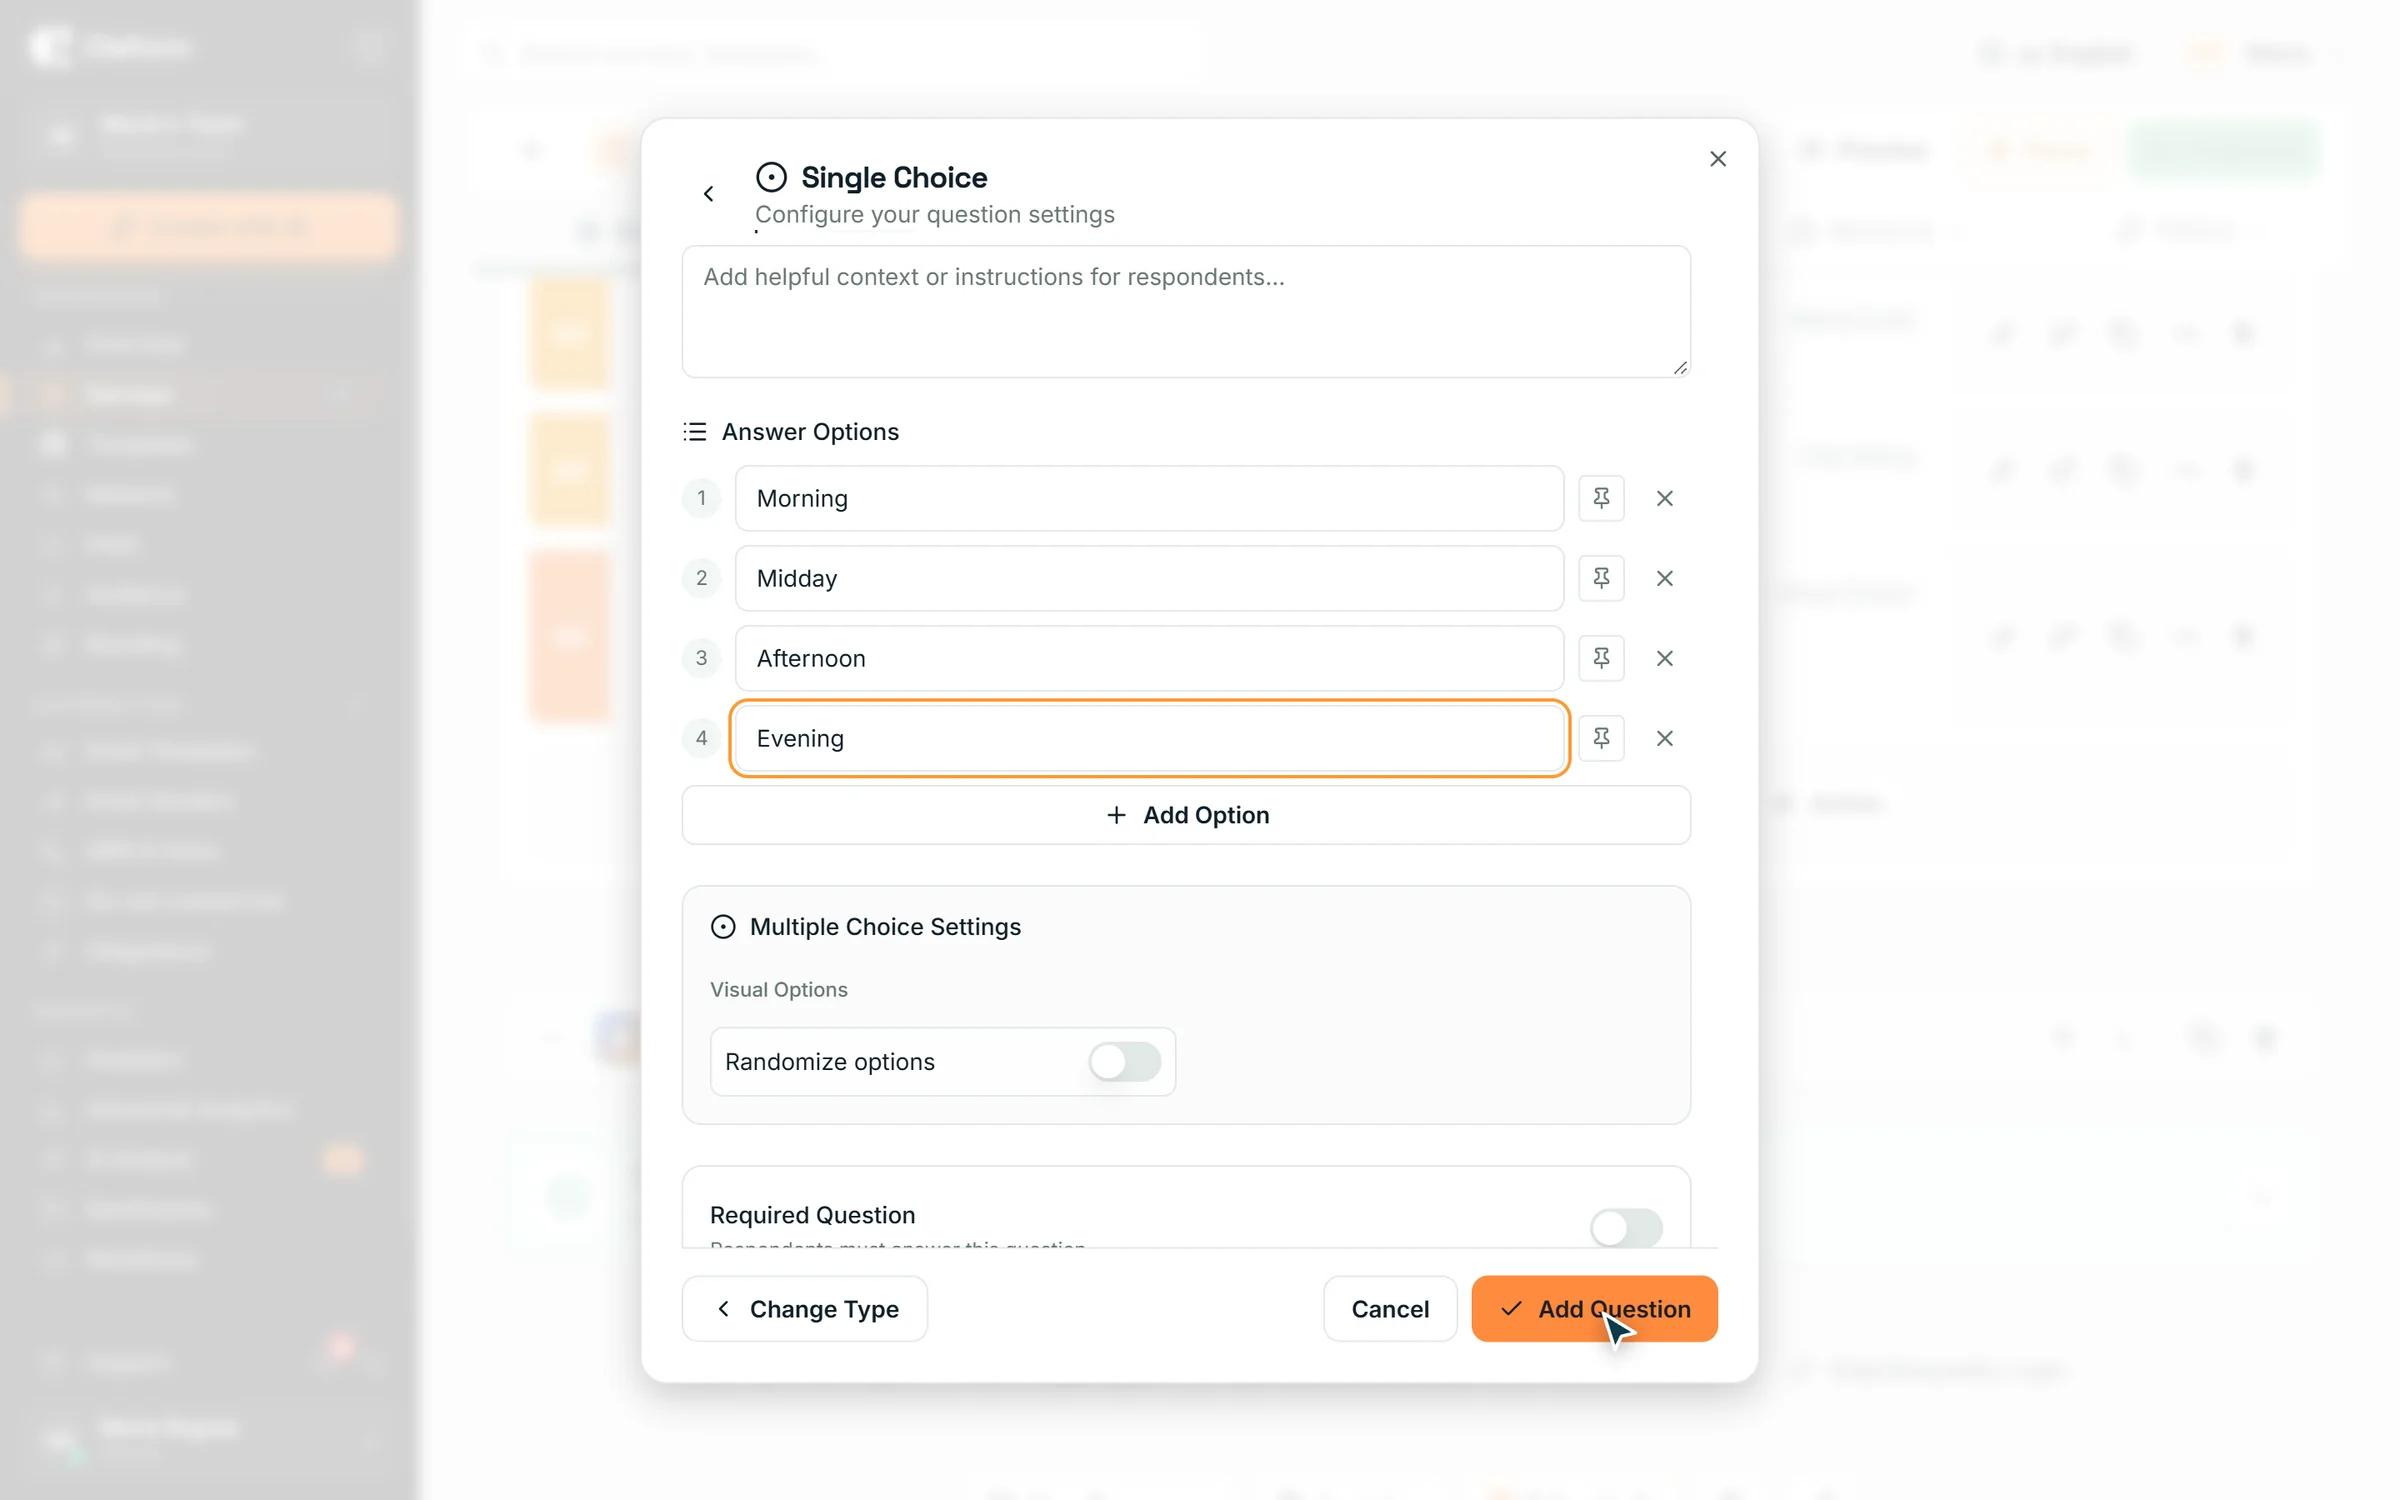Enable Randomize options switch
2400x1500 pixels.
(x=1125, y=1061)
